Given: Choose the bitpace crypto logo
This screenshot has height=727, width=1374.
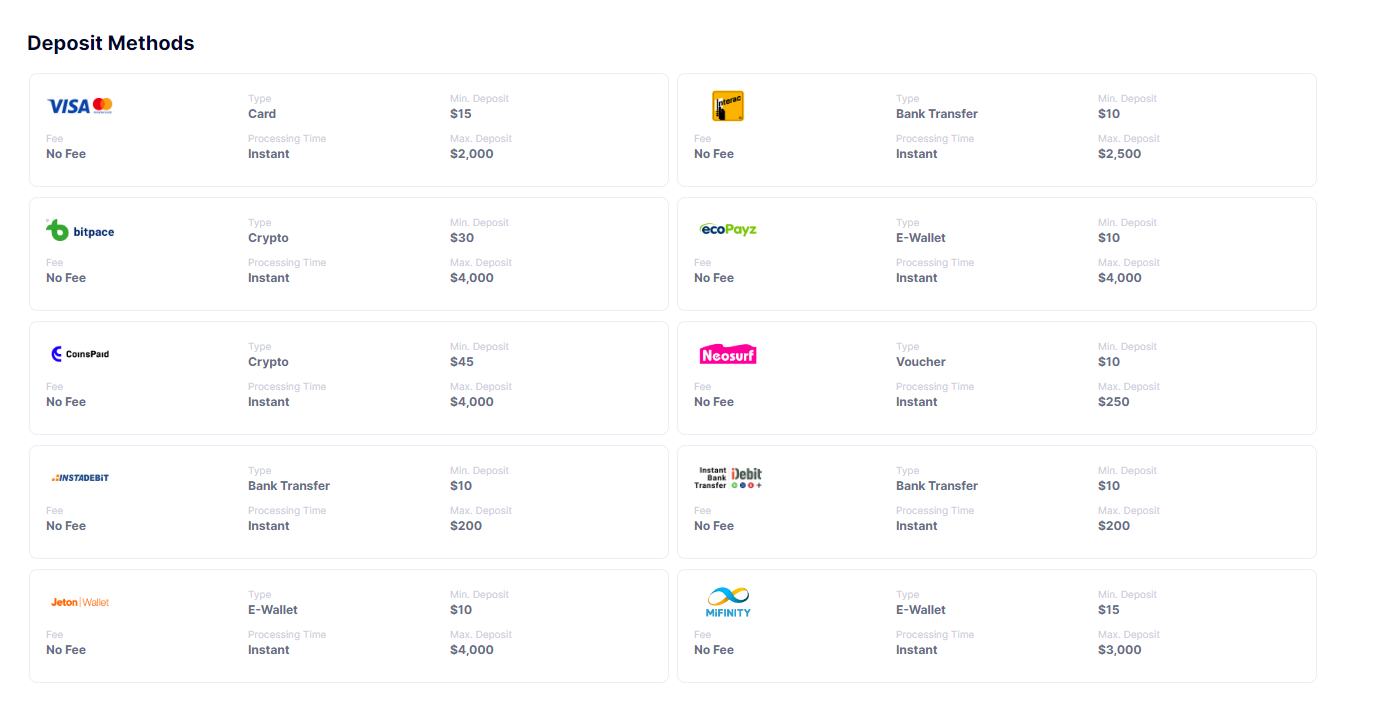Looking at the screenshot, I should (x=80, y=230).
